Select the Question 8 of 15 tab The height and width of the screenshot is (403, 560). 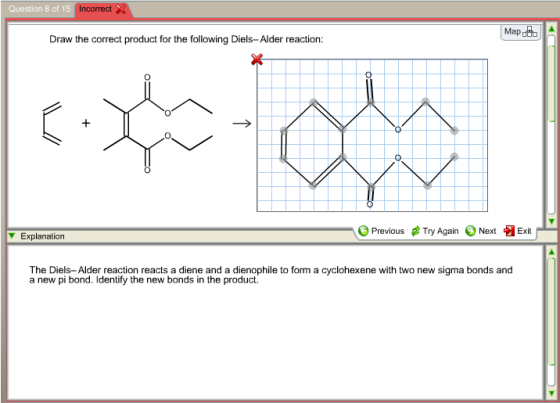(x=39, y=9)
